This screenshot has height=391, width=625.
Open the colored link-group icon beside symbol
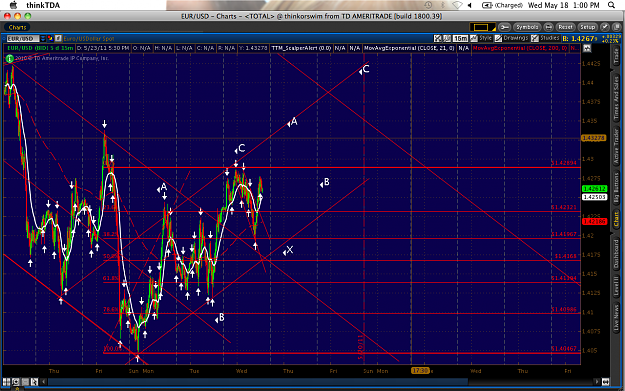[50, 39]
